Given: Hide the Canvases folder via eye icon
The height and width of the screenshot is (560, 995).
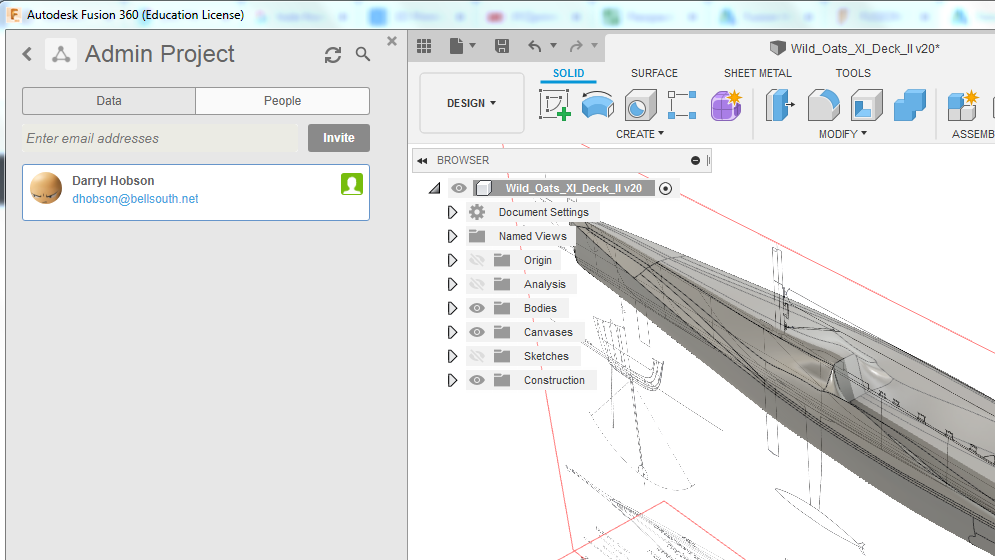Looking at the screenshot, I should pos(477,332).
